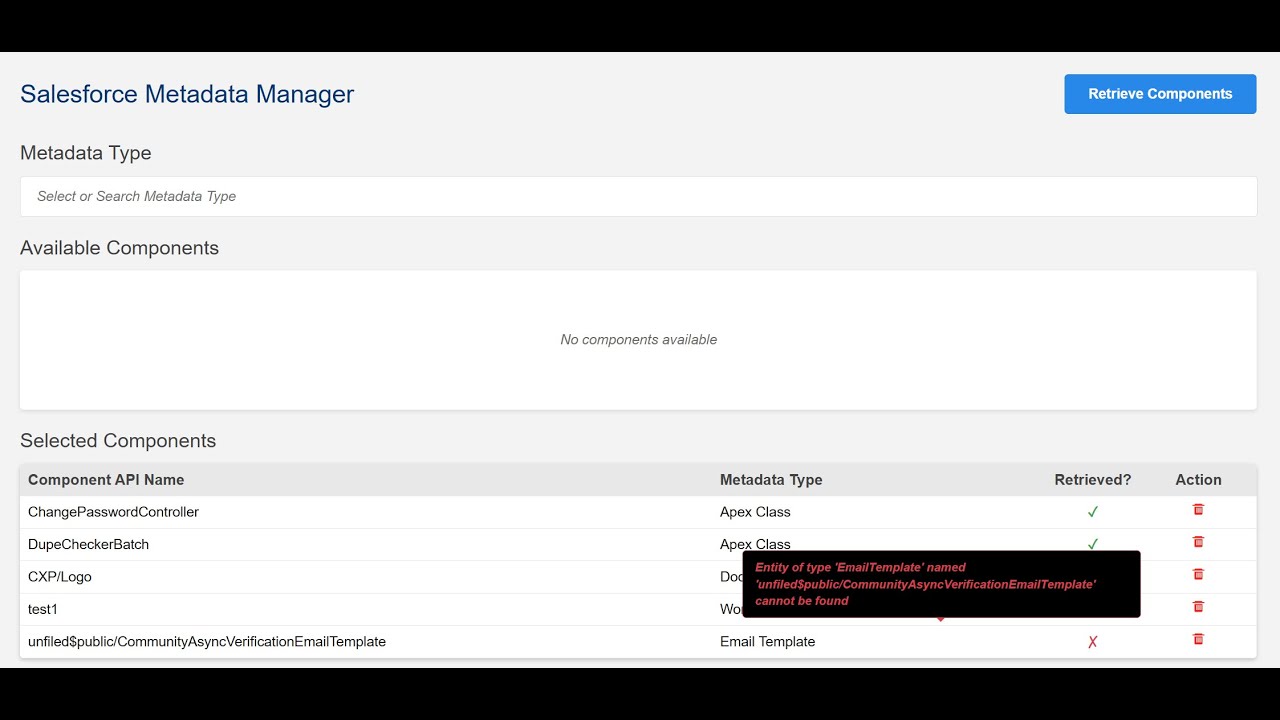Open the Metadata Type search combo box
Viewport: 1280px width, 720px height.
pos(638,196)
